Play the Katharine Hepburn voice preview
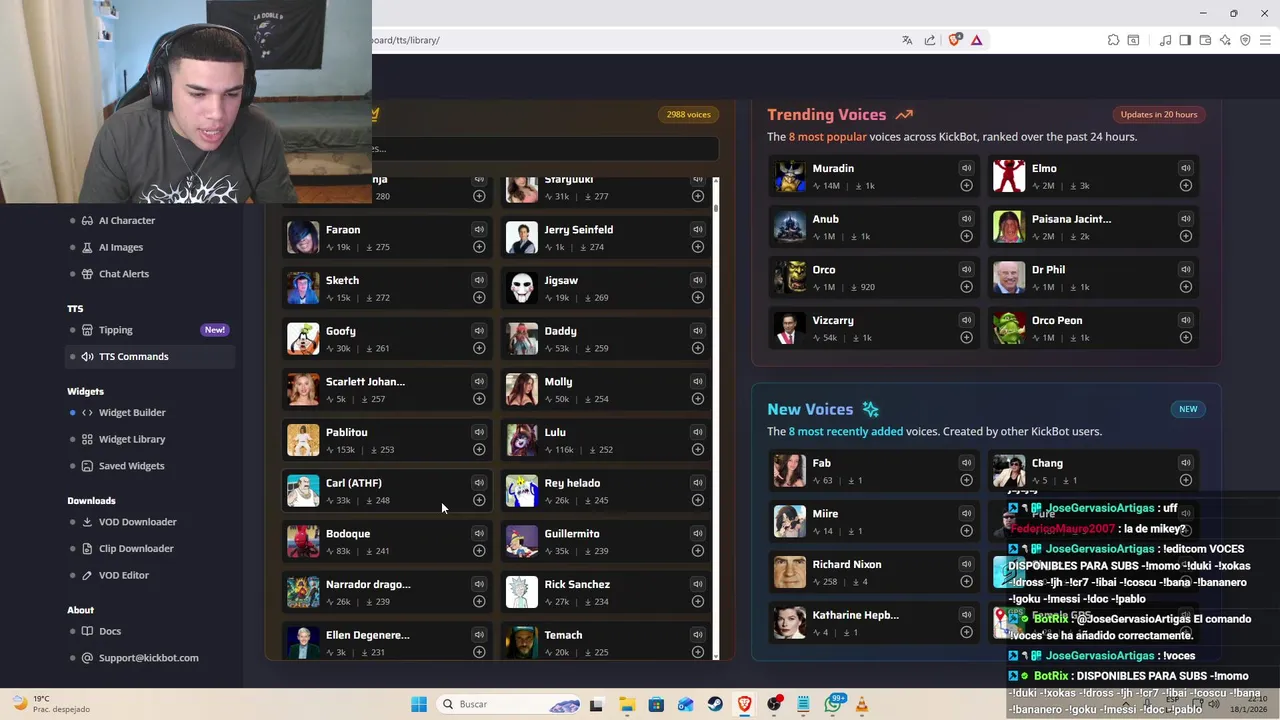The image size is (1280, 720). (966, 615)
